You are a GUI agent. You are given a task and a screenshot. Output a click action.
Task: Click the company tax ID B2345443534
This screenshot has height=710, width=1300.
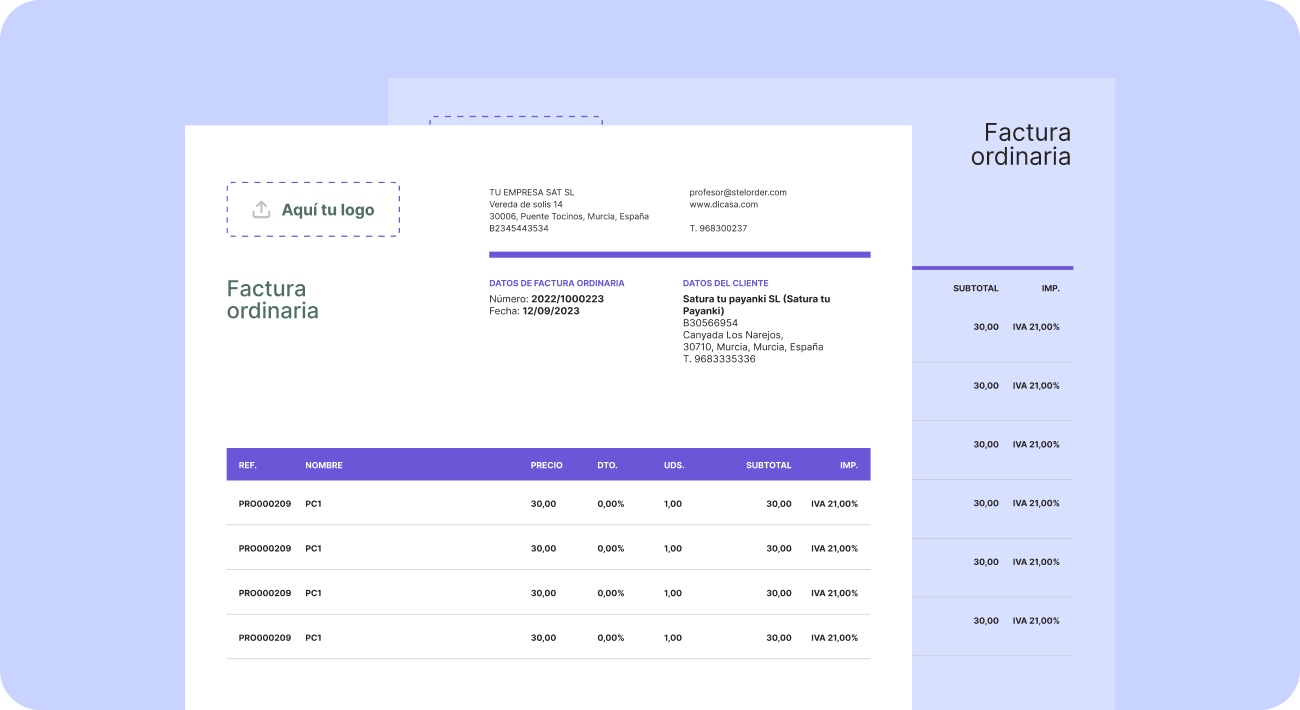tap(518, 228)
